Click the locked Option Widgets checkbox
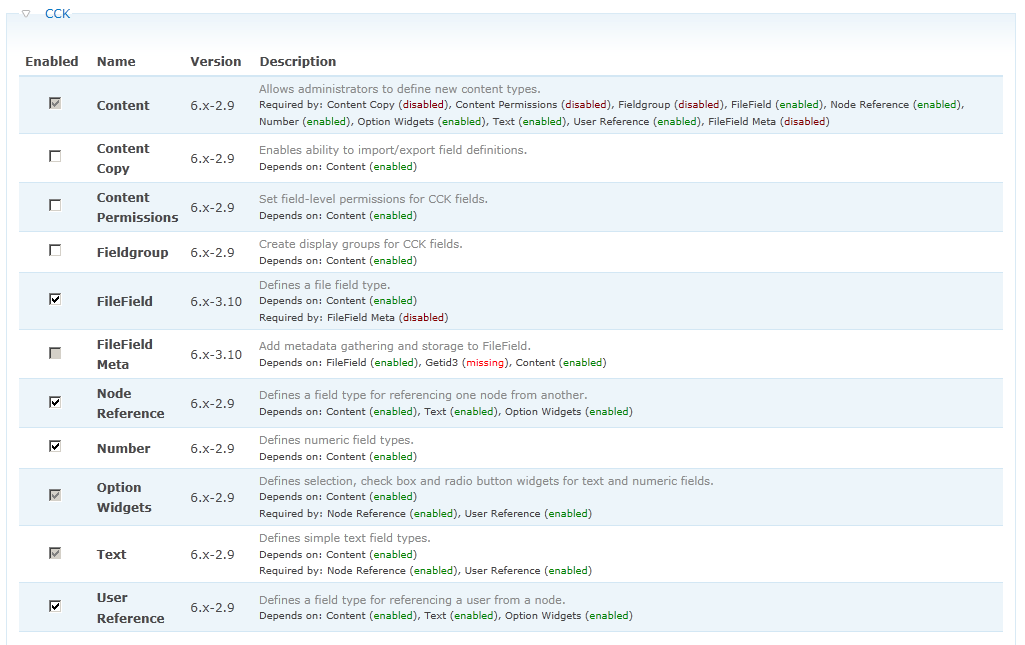This screenshot has width=1025, height=645. pos(55,495)
